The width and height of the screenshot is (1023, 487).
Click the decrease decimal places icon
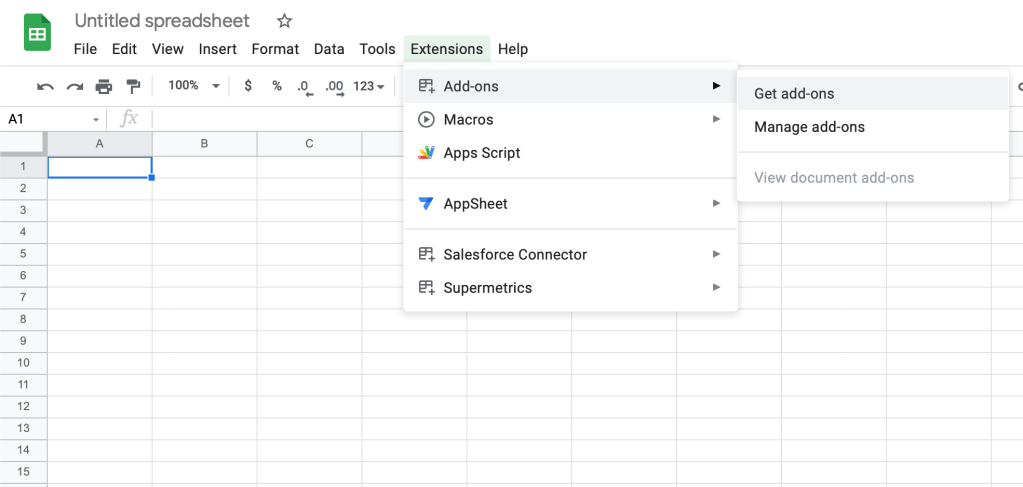point(305,87)
